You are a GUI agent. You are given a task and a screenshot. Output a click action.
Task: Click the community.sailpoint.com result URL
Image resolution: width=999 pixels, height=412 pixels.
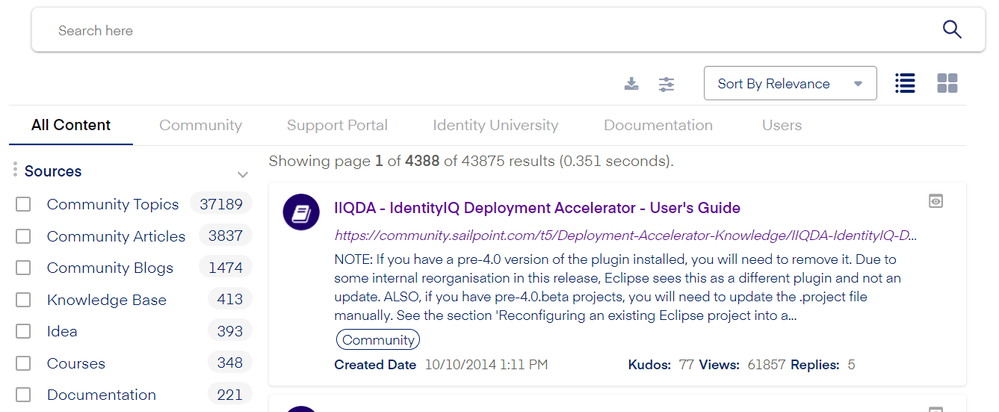pyautogui.click(x=625, y=236)
